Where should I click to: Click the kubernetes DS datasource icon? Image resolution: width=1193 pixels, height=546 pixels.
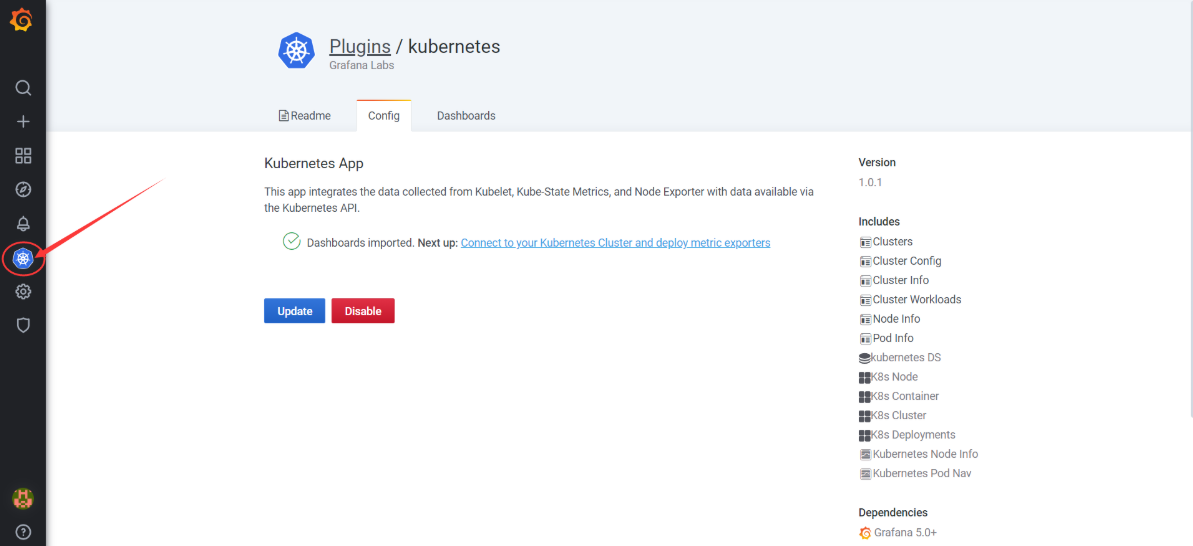tap(864, 357)
